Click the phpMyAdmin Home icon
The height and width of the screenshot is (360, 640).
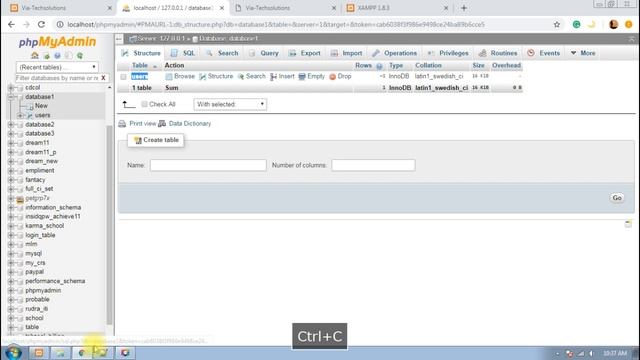tap(35, 55)
